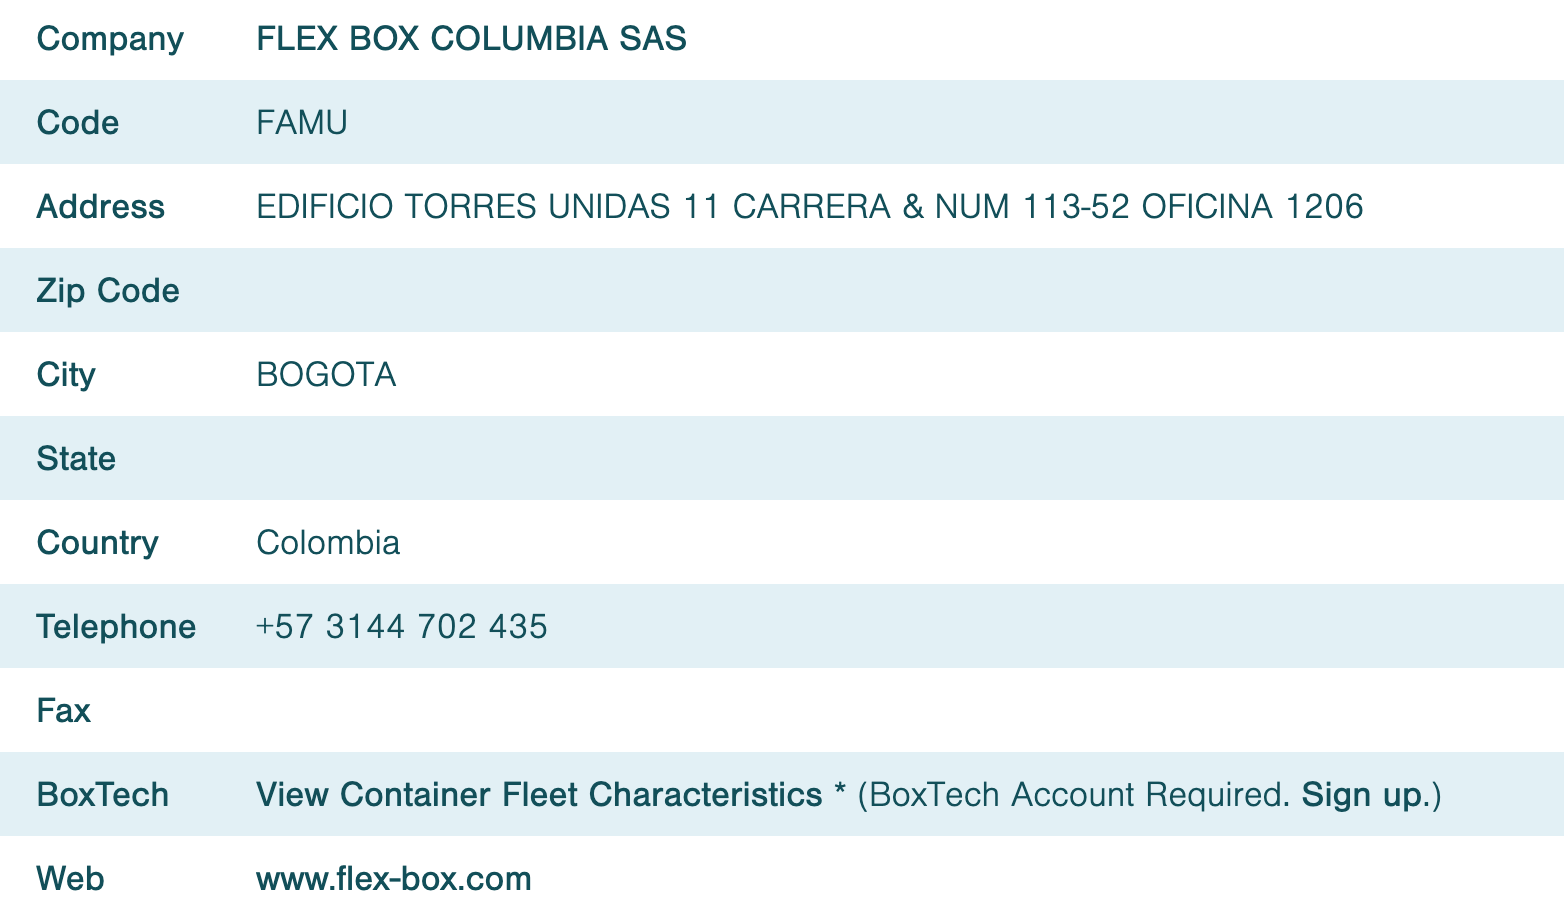1564x914 pixels.
Task: Click the Code row label
Action: [x=78, y=122]
